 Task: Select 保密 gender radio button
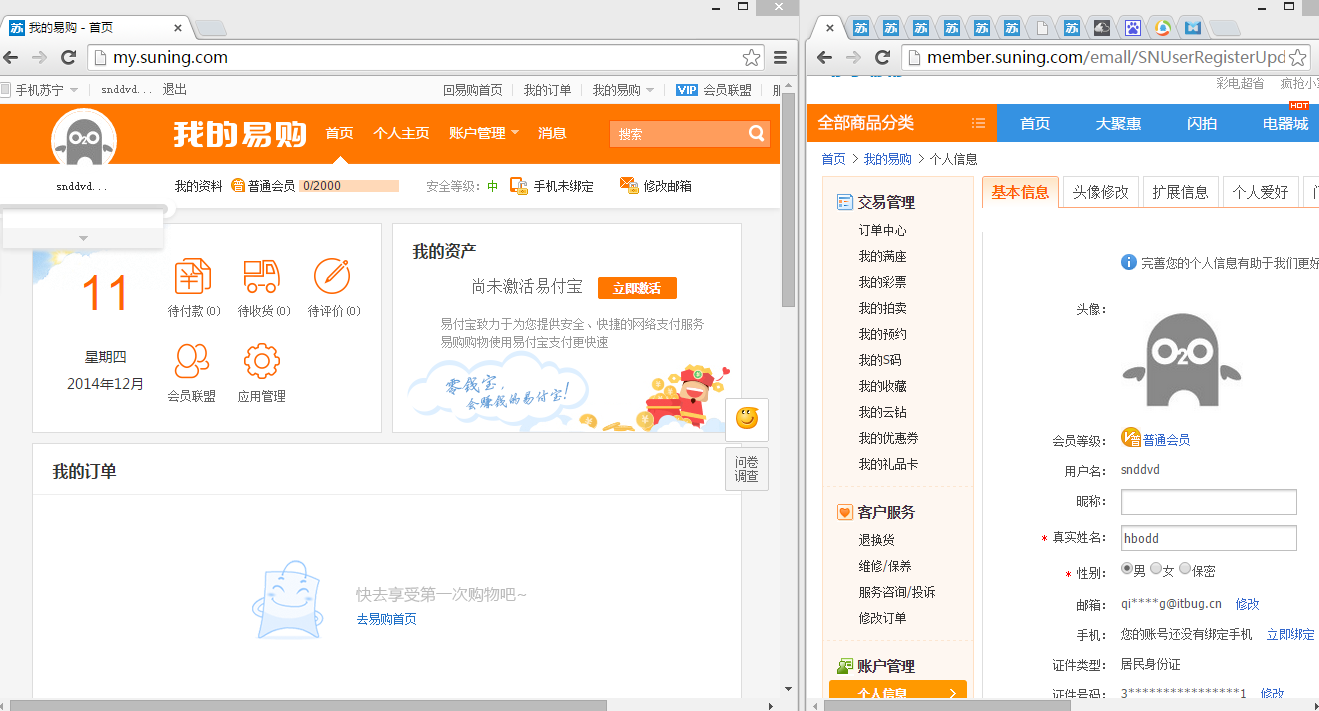point(1185,569)
